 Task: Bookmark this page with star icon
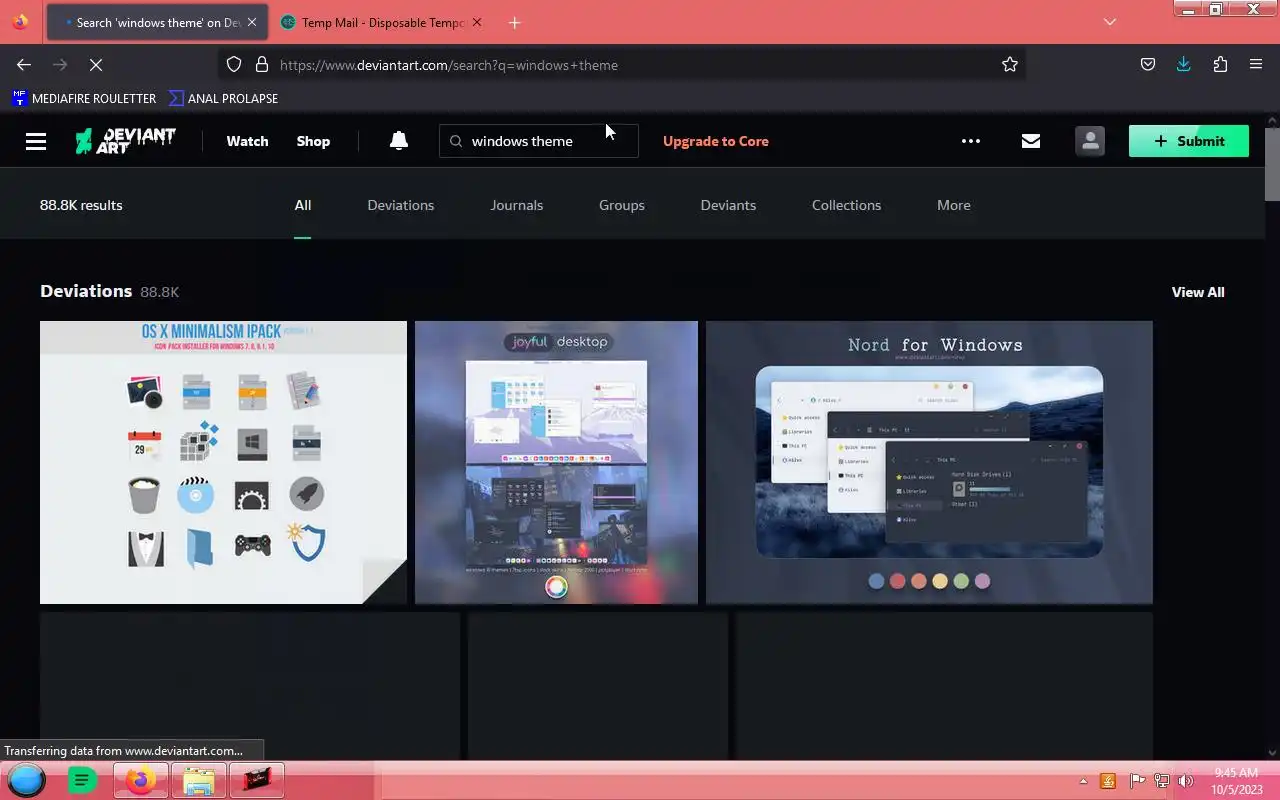[1010, 65]
